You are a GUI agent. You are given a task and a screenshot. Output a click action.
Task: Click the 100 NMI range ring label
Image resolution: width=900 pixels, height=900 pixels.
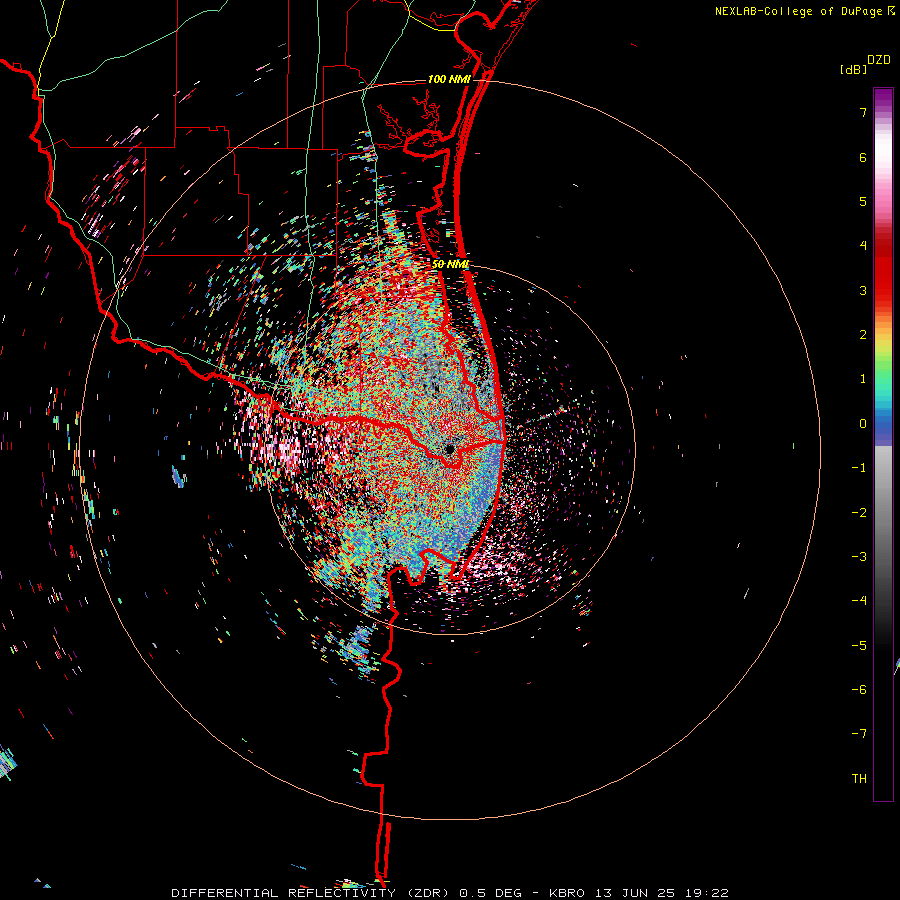click(449, 79)
